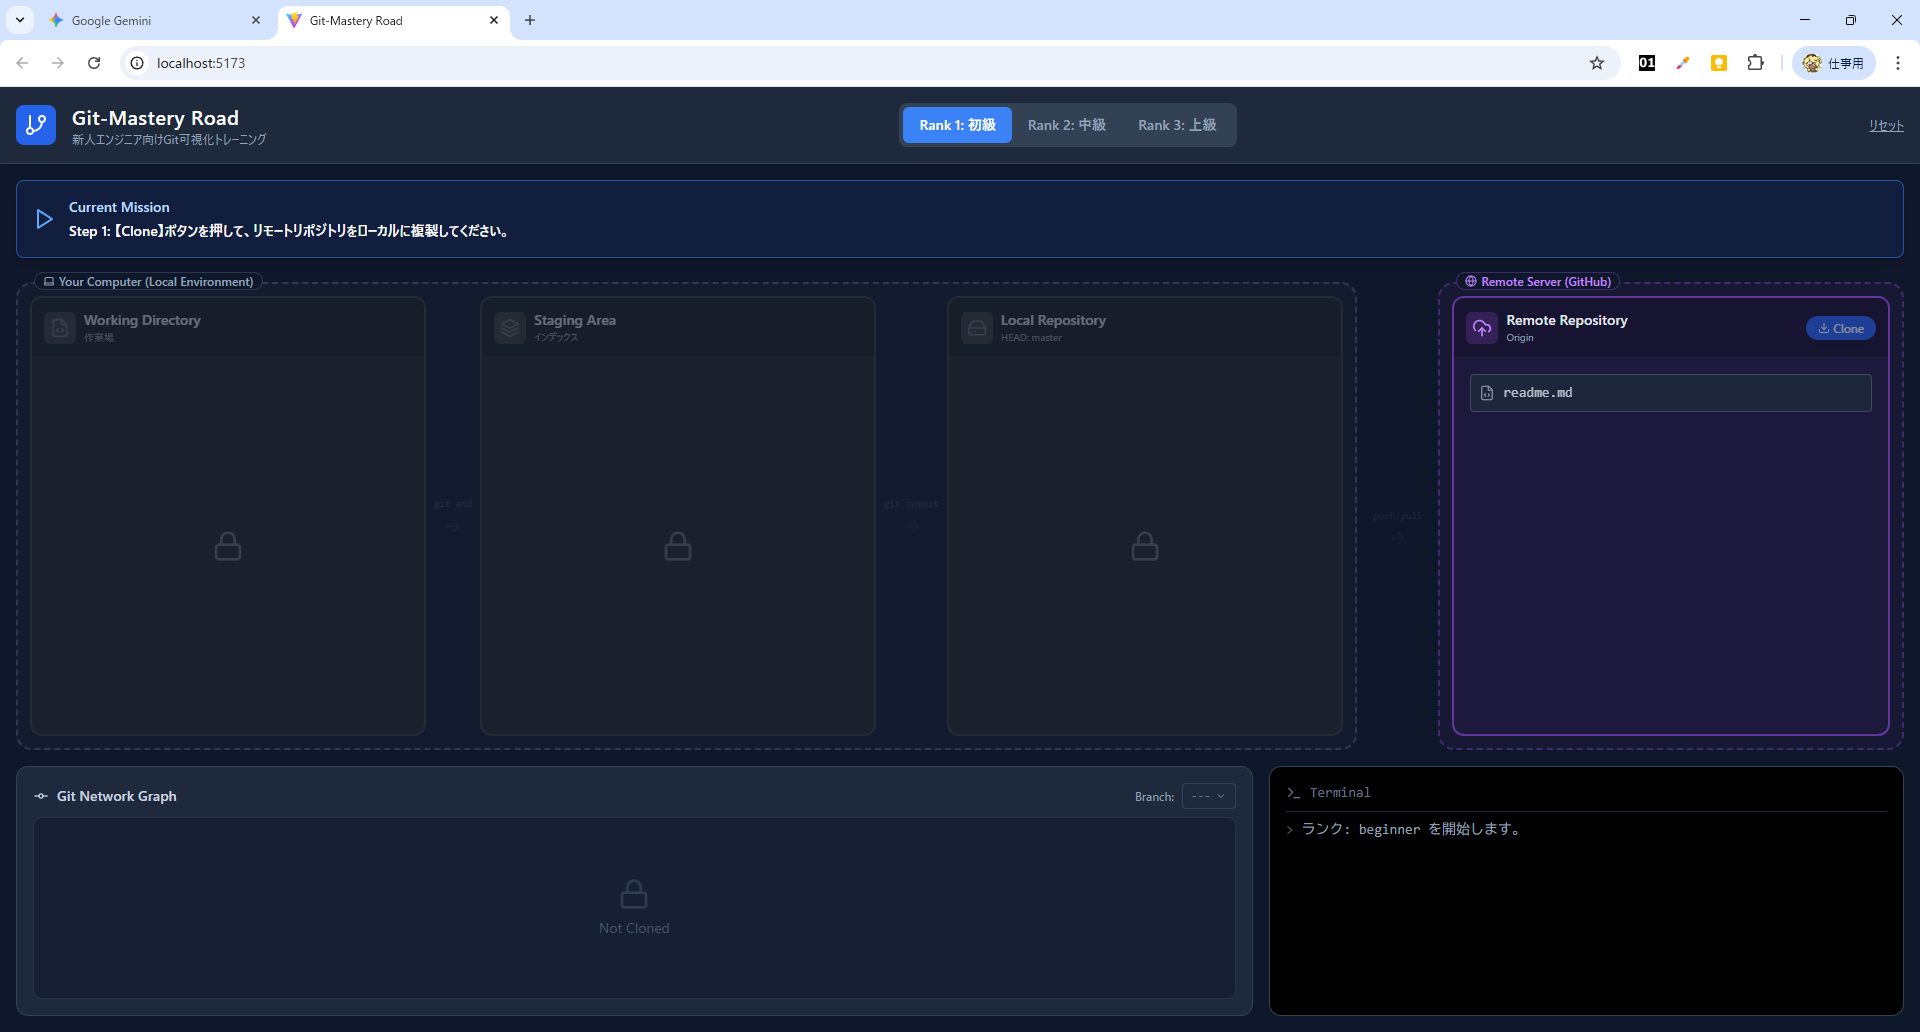
Task: Click the Current Mission play triangle icon
Action: 44,219
